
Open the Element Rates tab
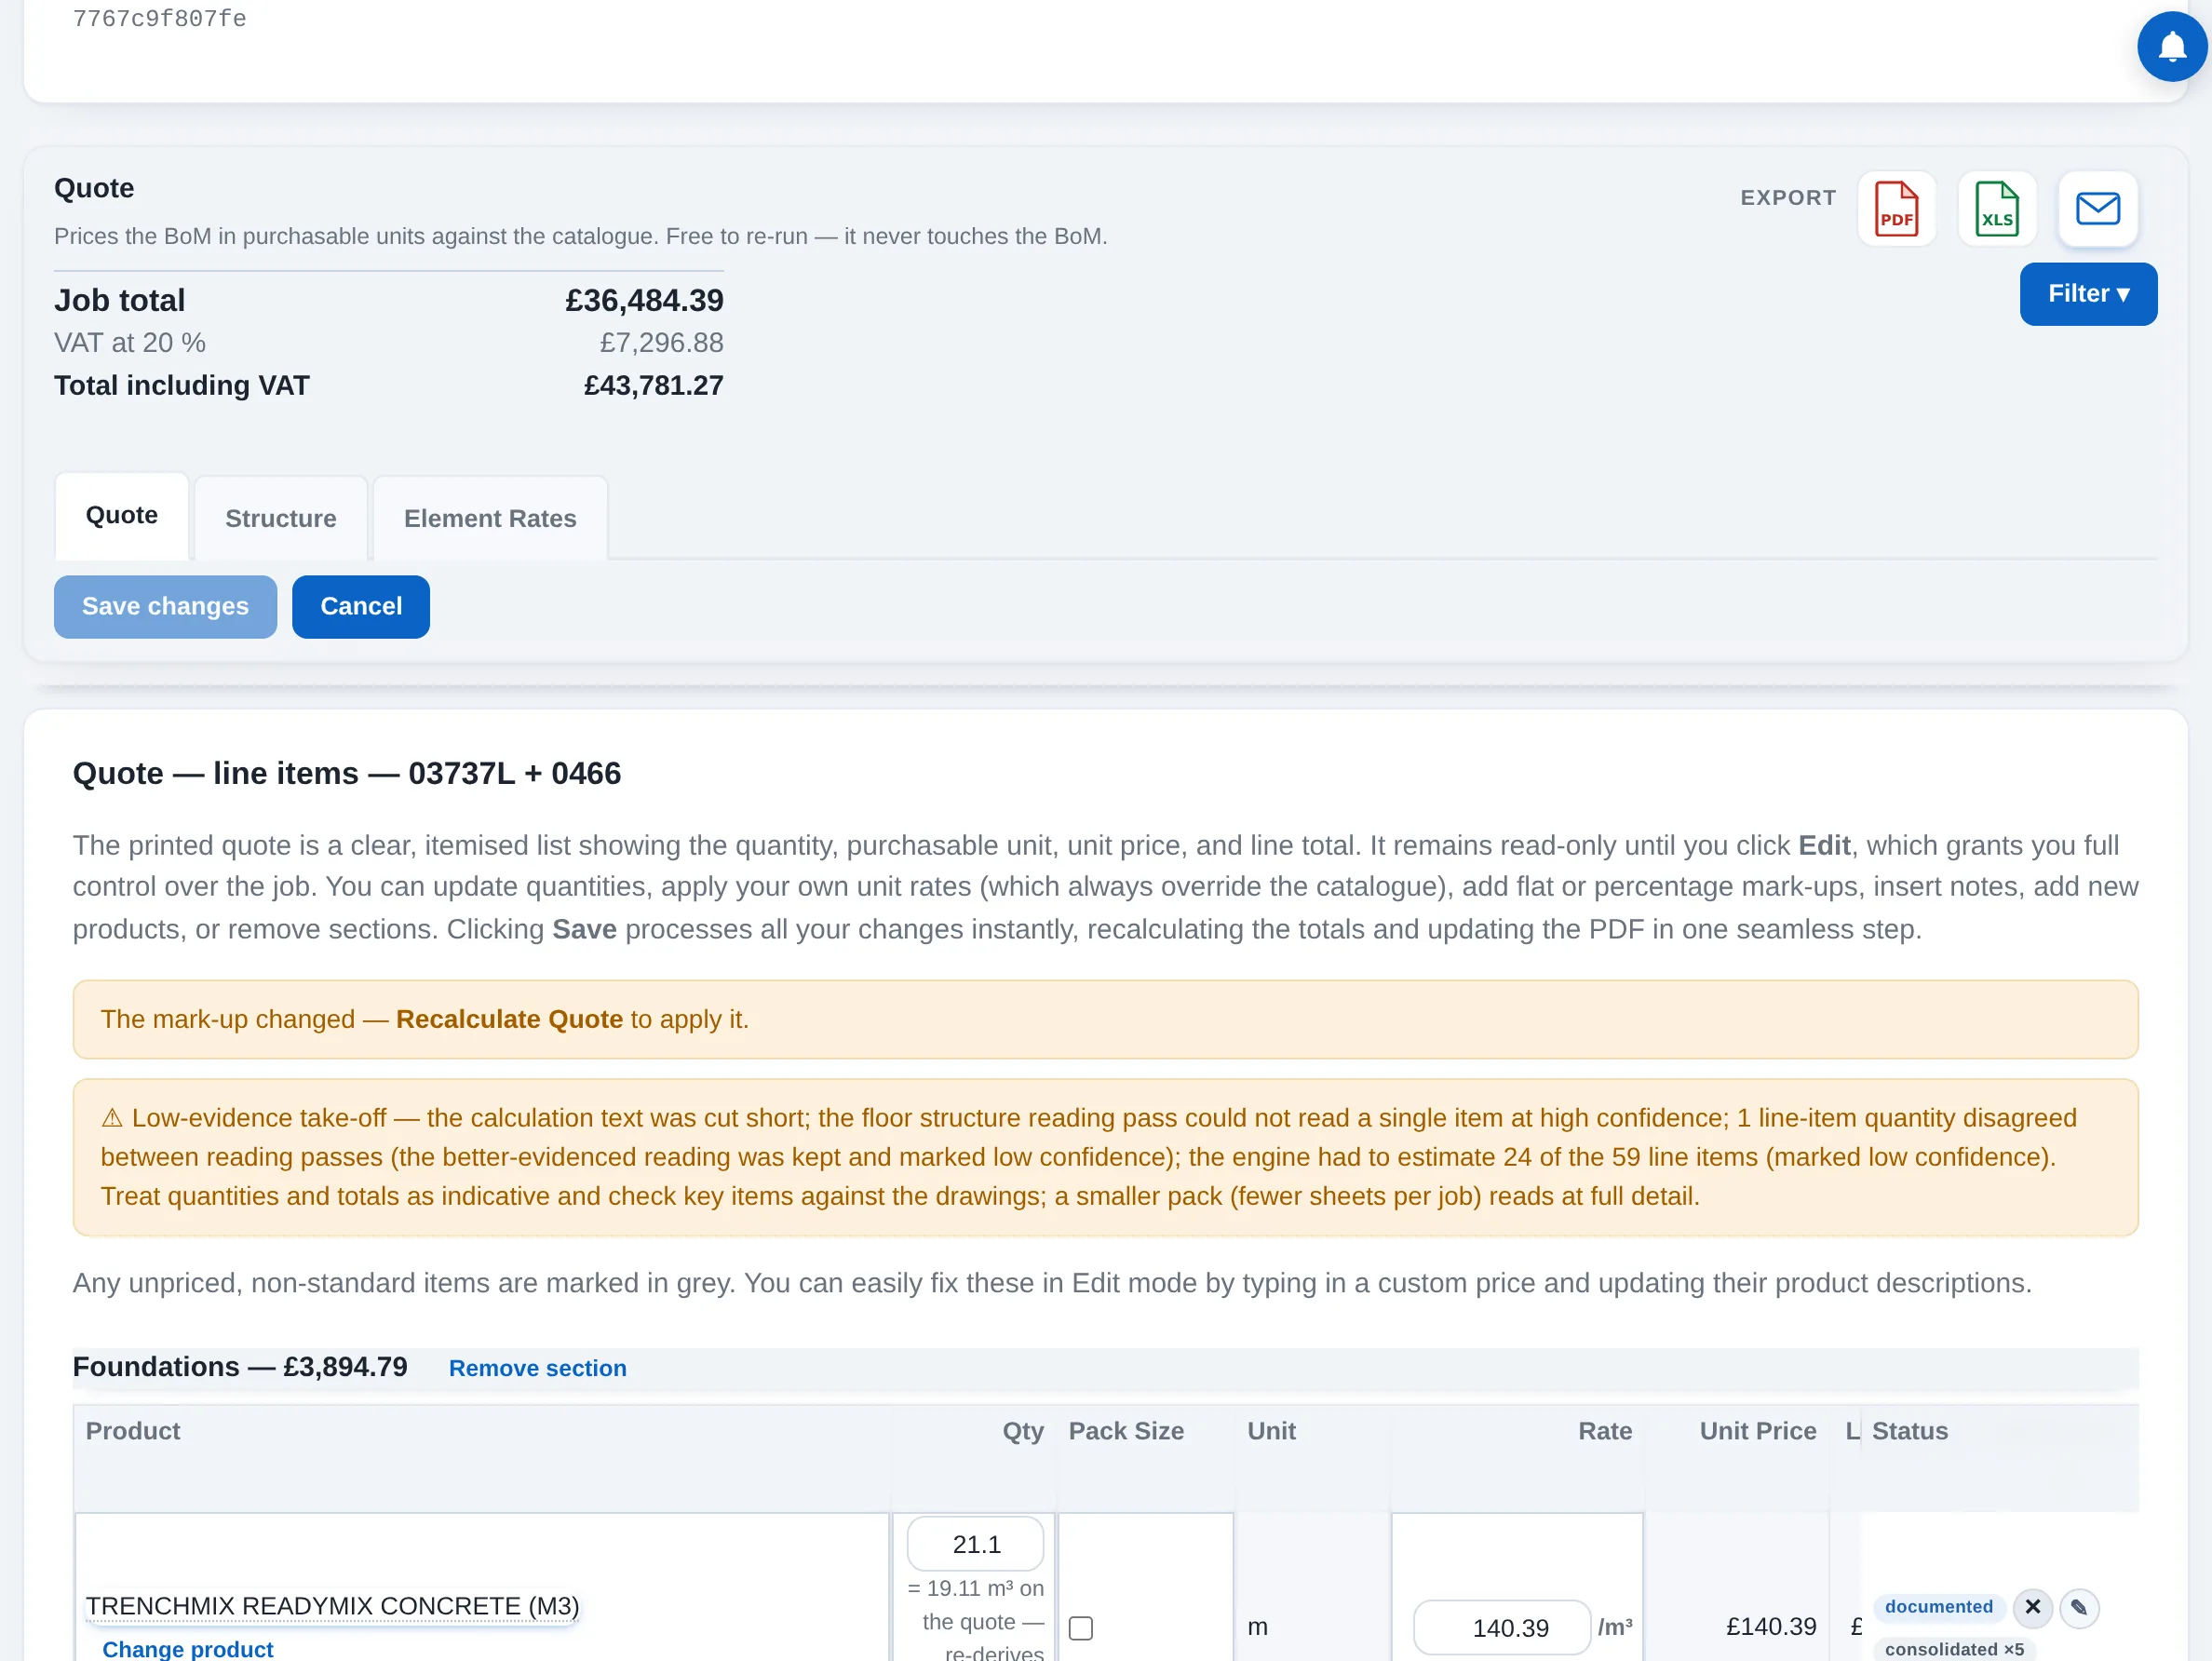coord(490,518)
